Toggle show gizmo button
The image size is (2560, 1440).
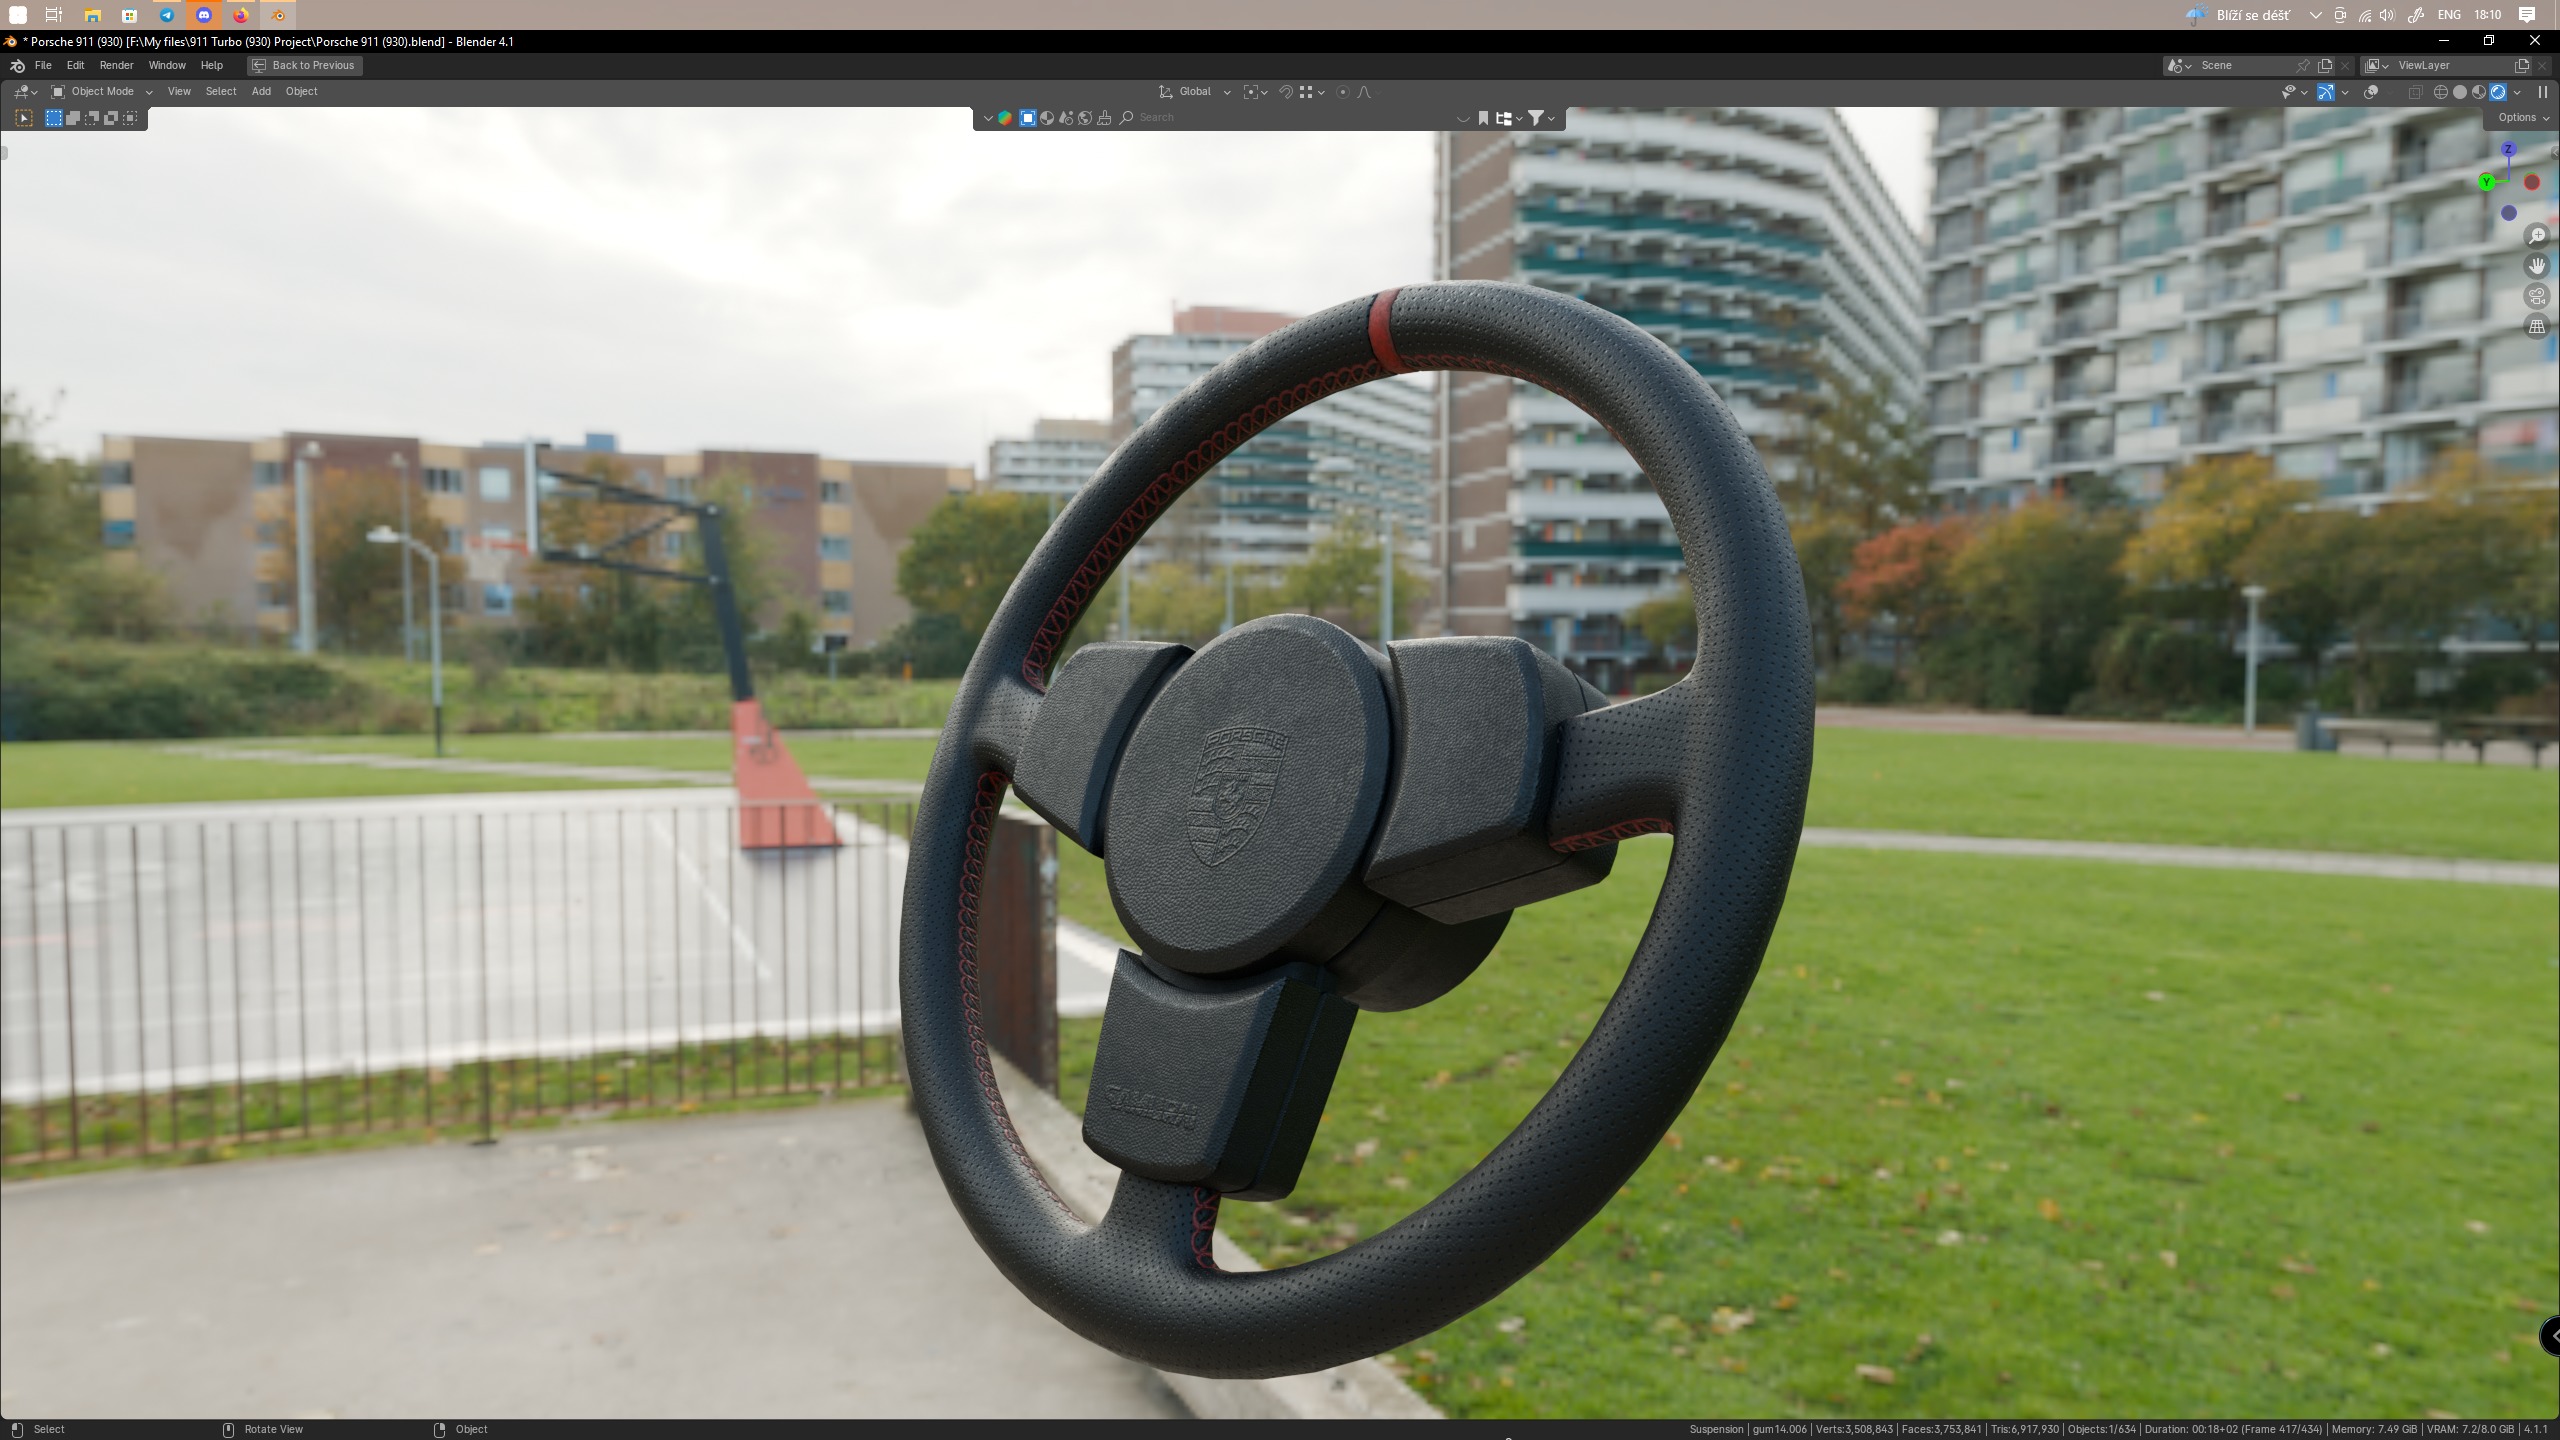pyautogui.click(x=2326, y=92)
